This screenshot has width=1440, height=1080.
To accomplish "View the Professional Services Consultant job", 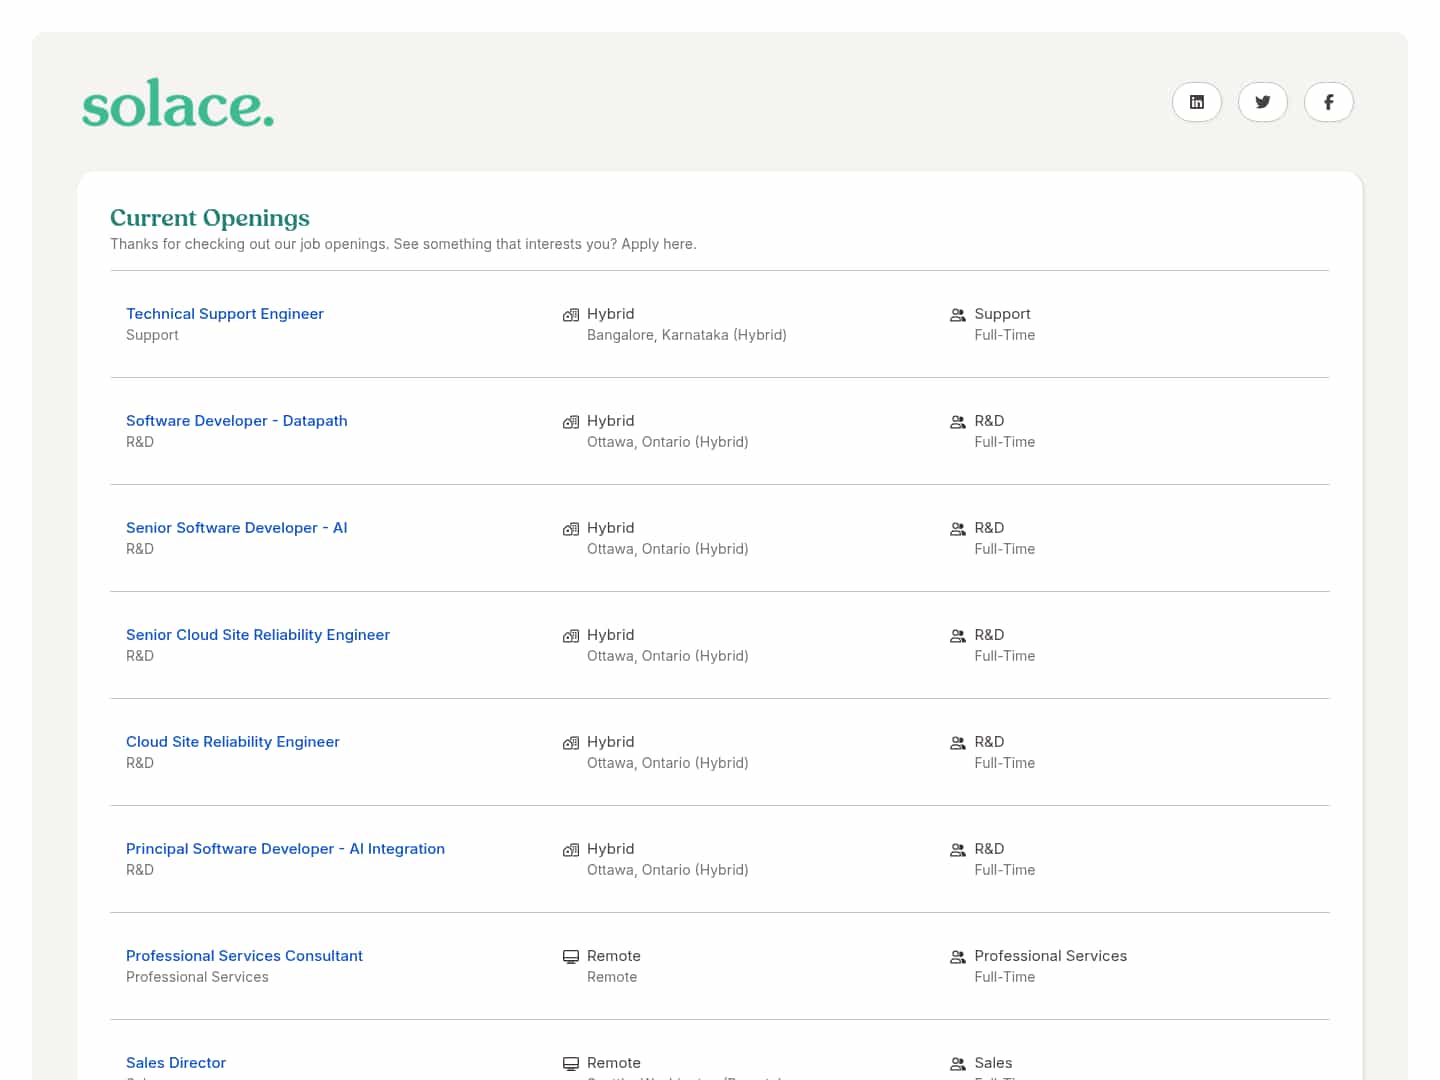I will (244, 956).
